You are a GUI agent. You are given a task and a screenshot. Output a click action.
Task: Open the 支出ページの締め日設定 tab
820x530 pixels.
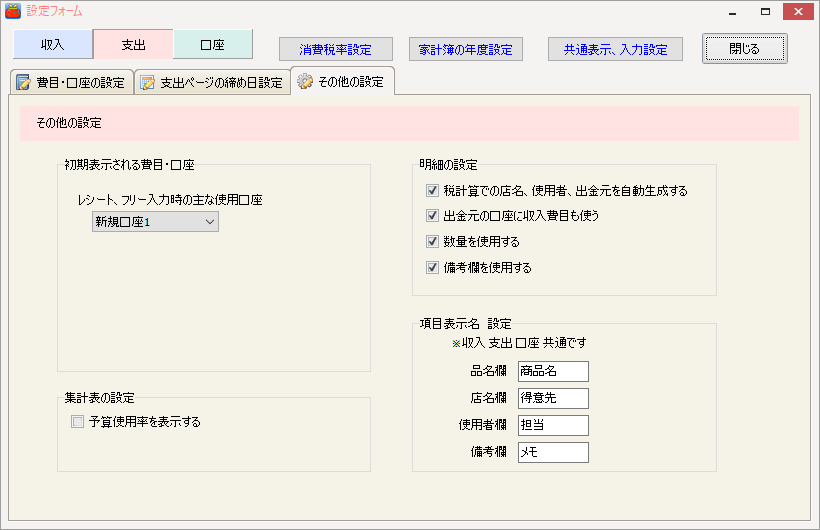click(212, 83)
